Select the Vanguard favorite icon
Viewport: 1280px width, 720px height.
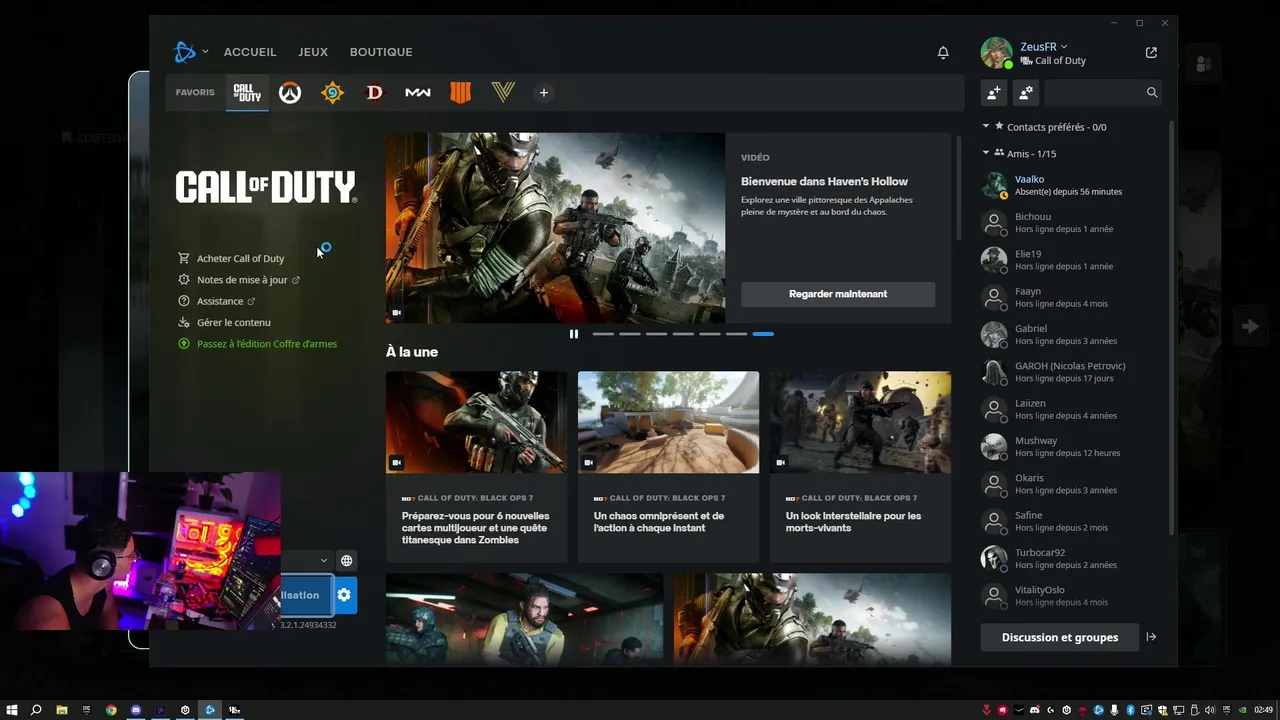pyautogui.click(x=503, y=93)
